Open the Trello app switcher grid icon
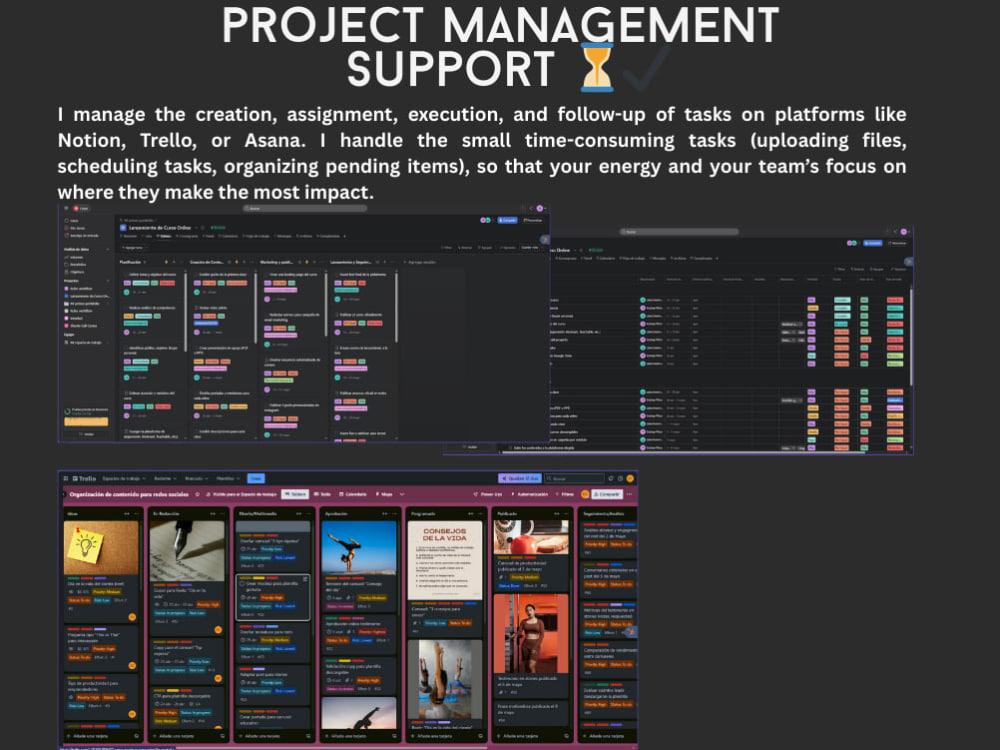The width and height of the screenshot is (1000, 750). coord(66,478)
